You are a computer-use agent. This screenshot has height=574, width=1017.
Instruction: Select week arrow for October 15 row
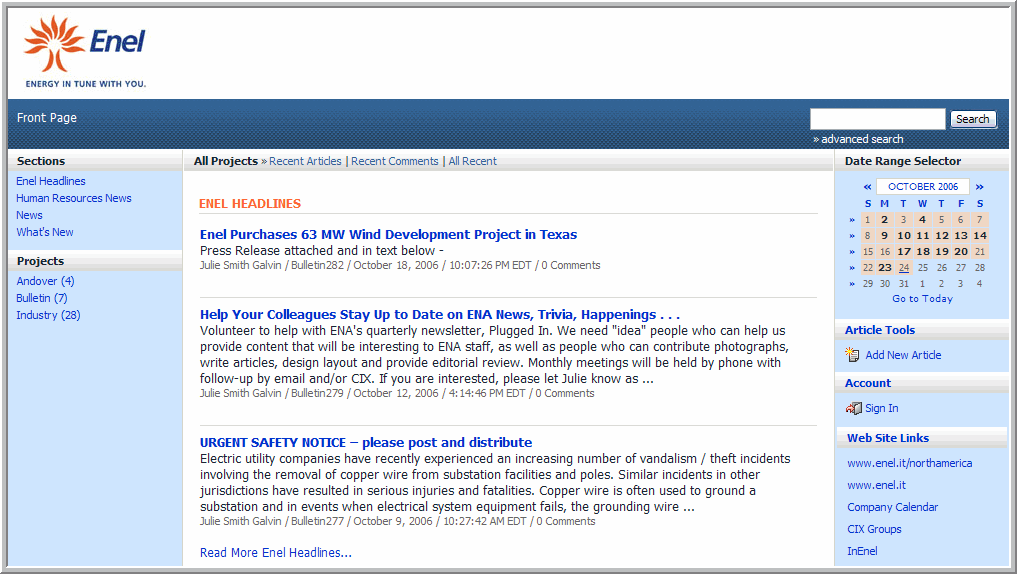(852, 252)
